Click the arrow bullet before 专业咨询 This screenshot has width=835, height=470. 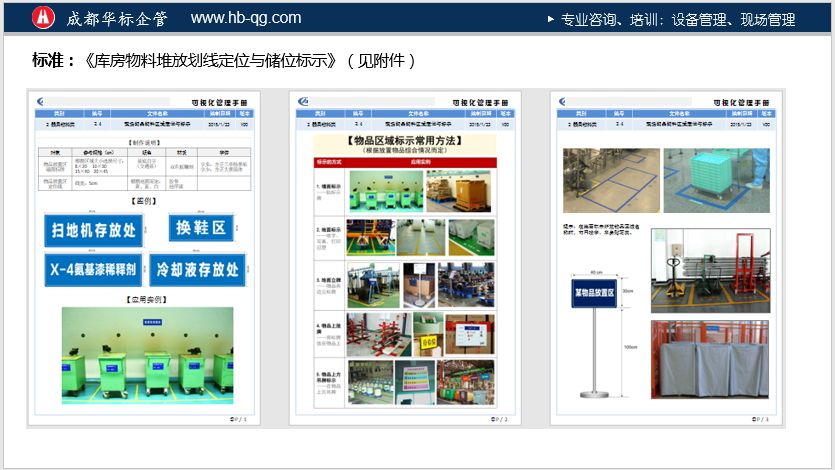[551, 18]
